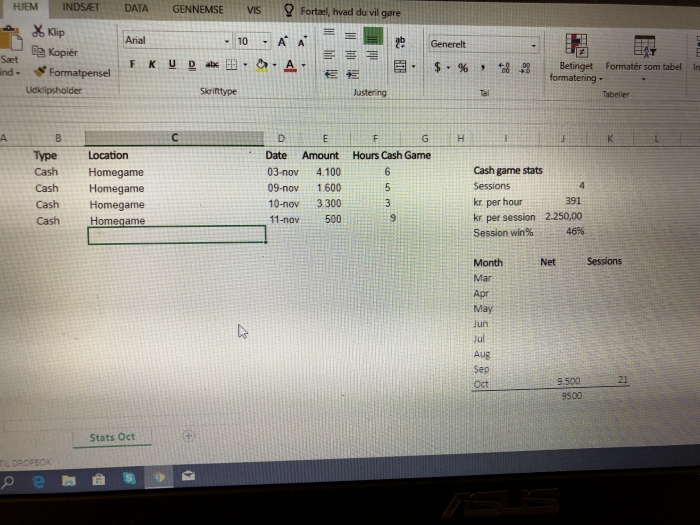700x525 pixels.
Task: Add a new sheet with plus button
Action: (x=188, y=436)
